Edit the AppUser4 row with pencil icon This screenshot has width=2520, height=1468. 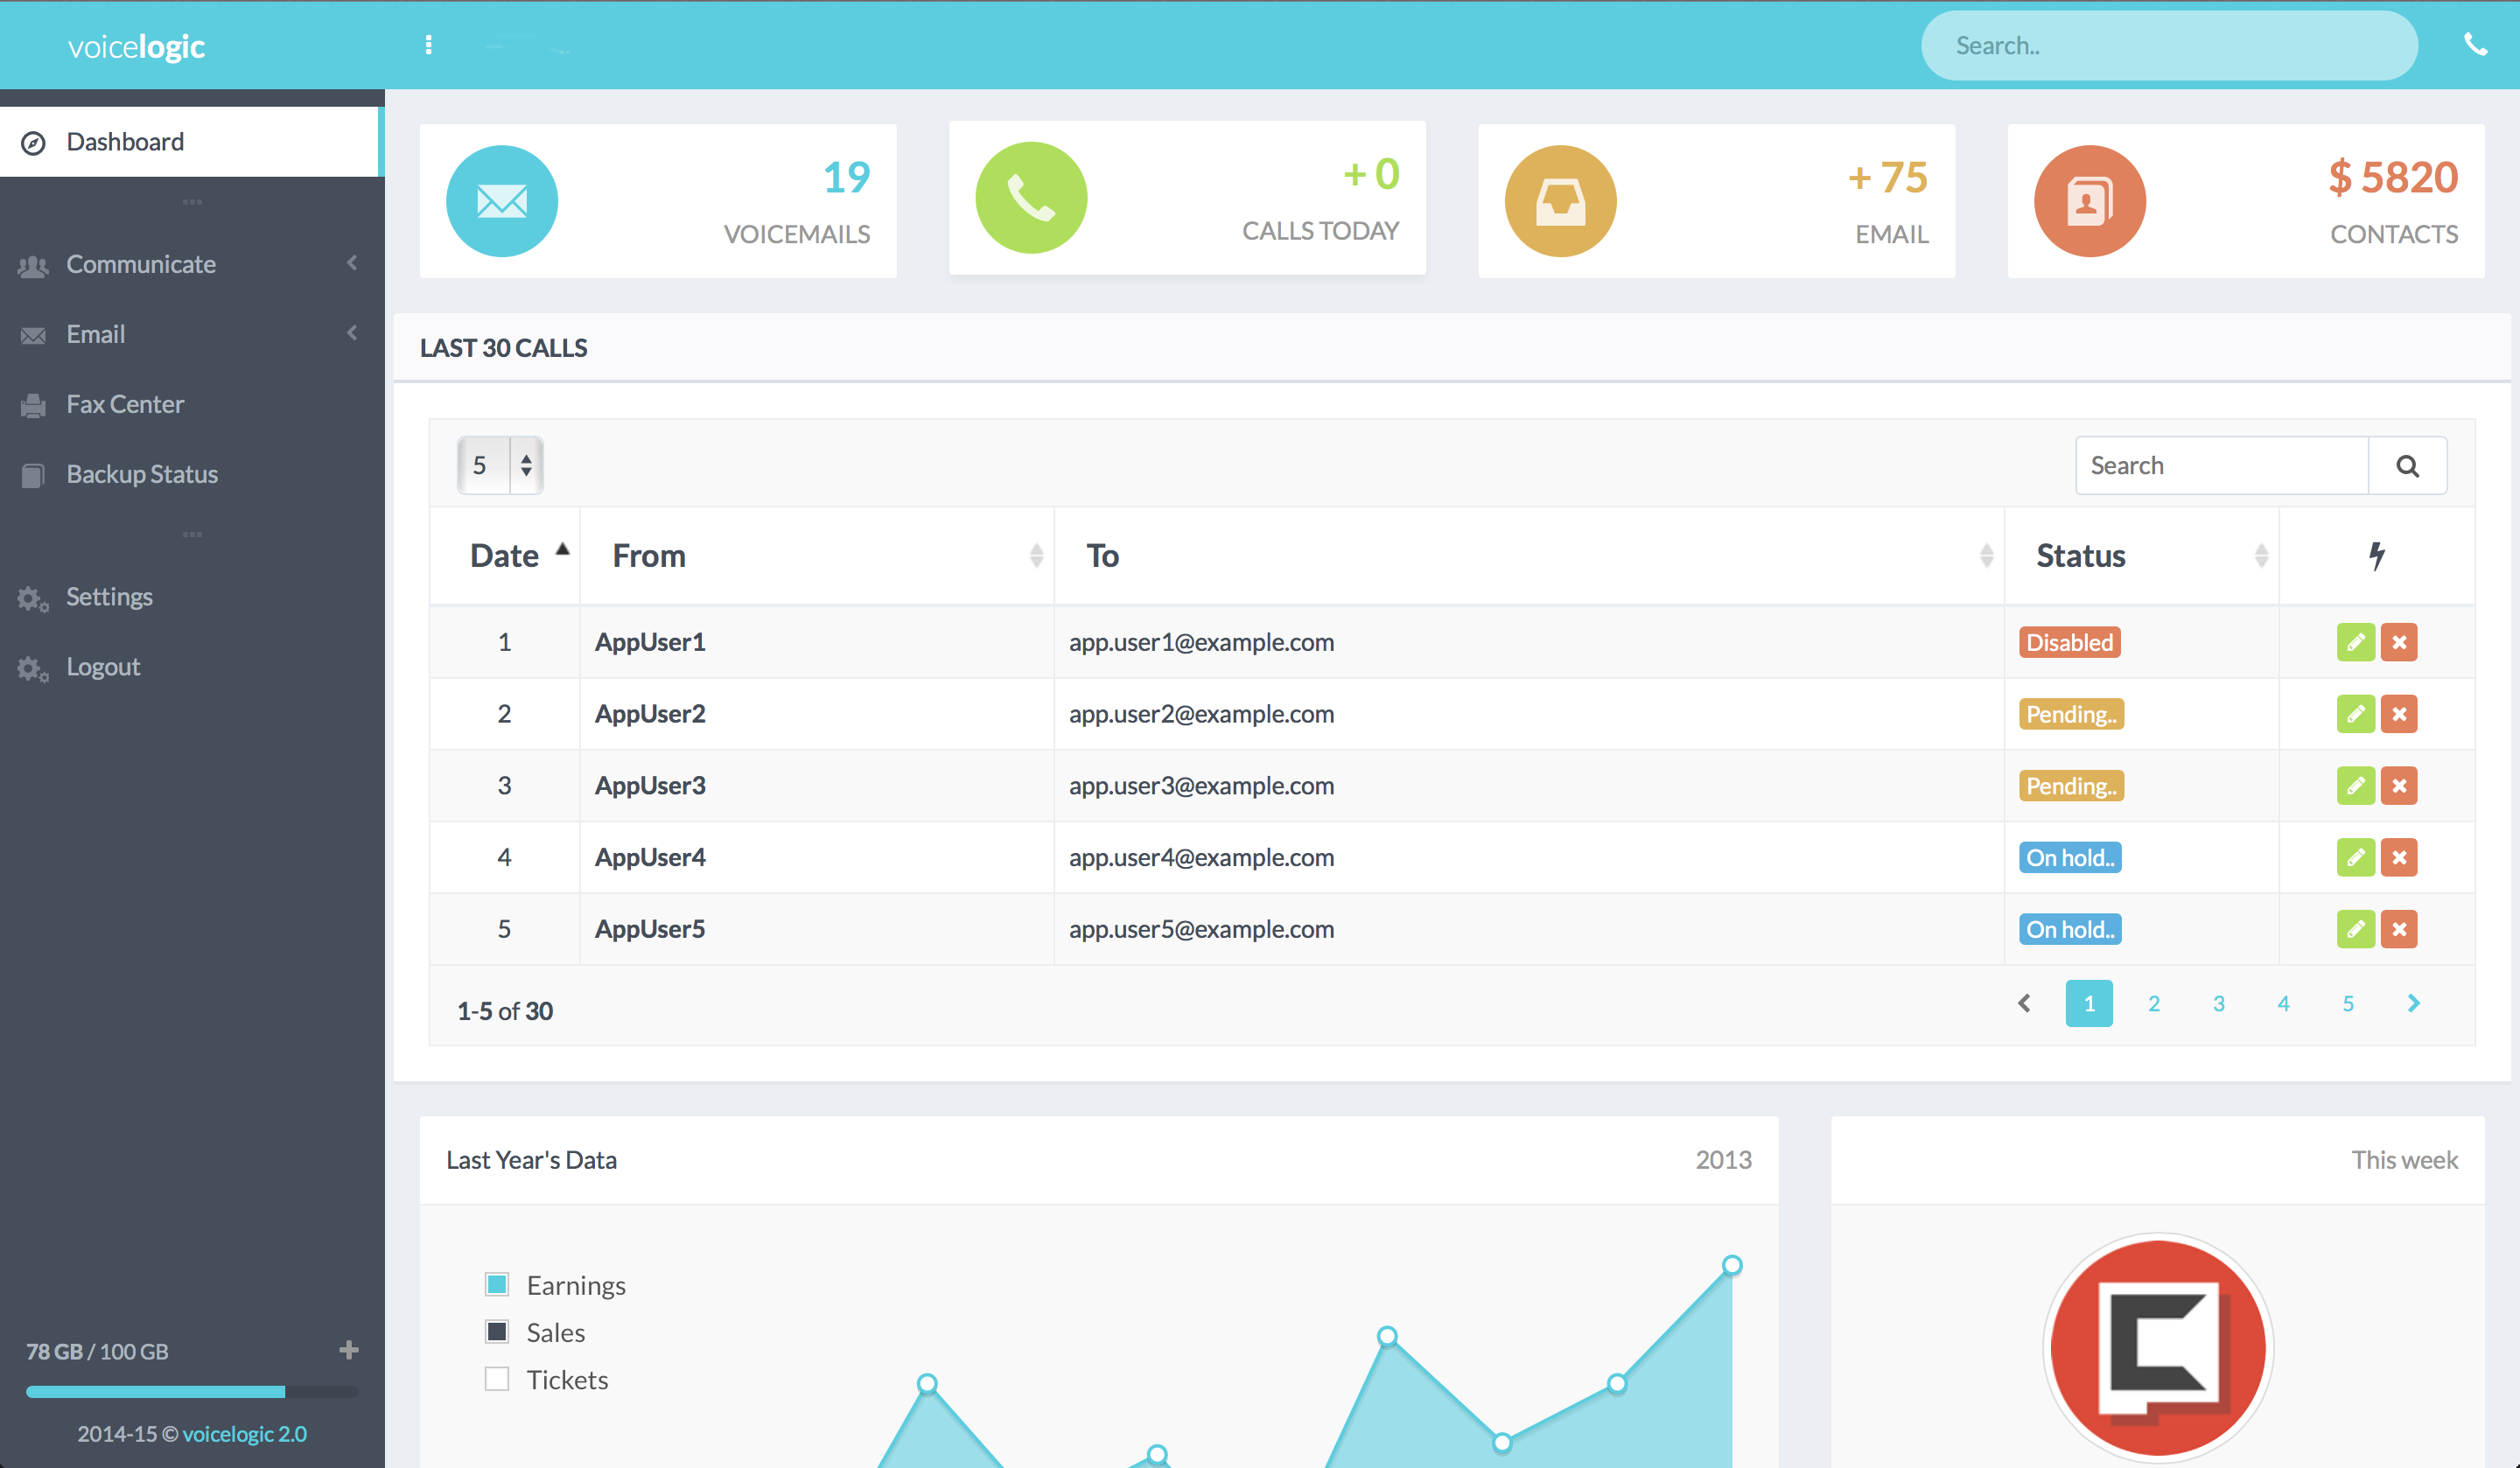2355,857
